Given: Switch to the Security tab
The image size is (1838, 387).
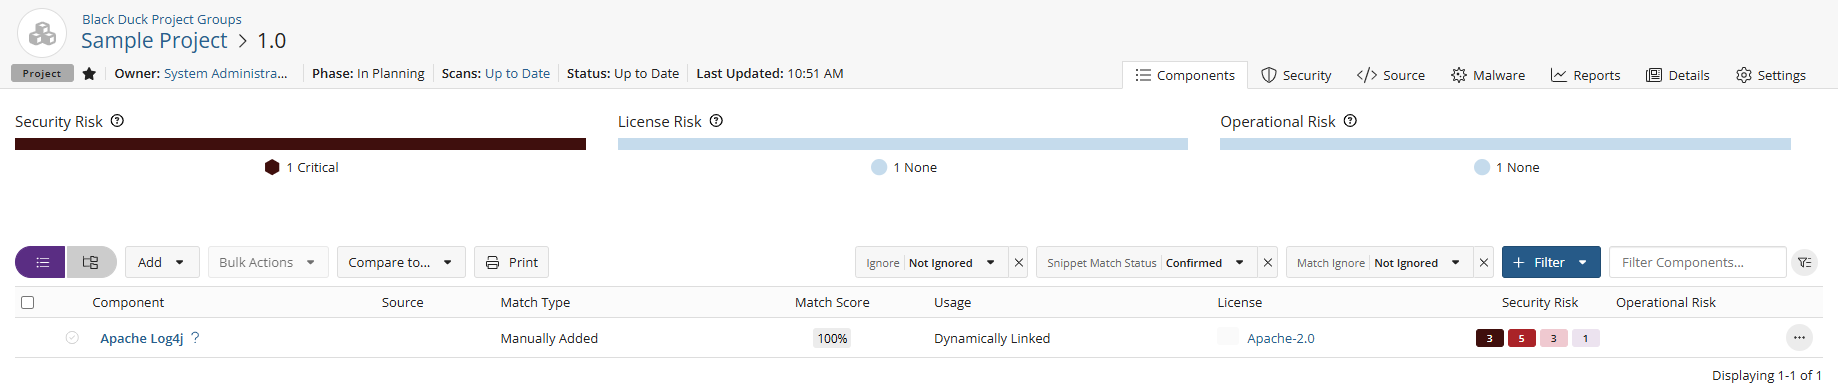Looking at the screenshot, I should click(1296, 75).
